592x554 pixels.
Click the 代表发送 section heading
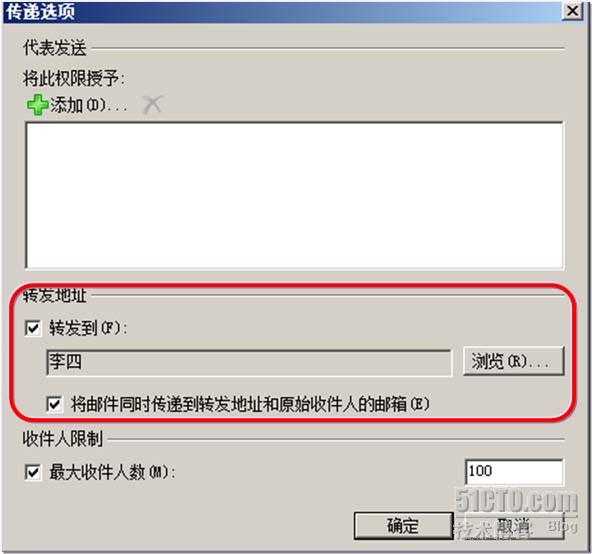pos(55,48)
